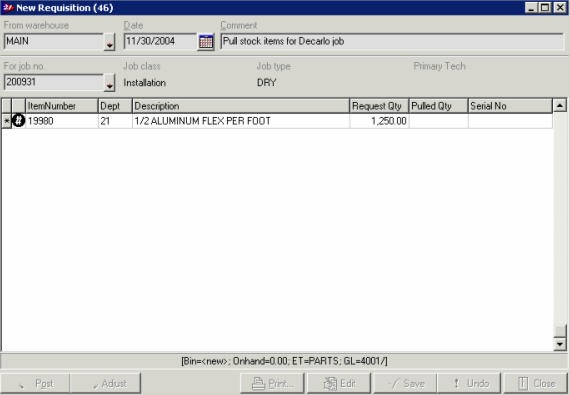Maximize the New Requisition window
Viewport: 570px width, 395px height.
pos(545,8)
